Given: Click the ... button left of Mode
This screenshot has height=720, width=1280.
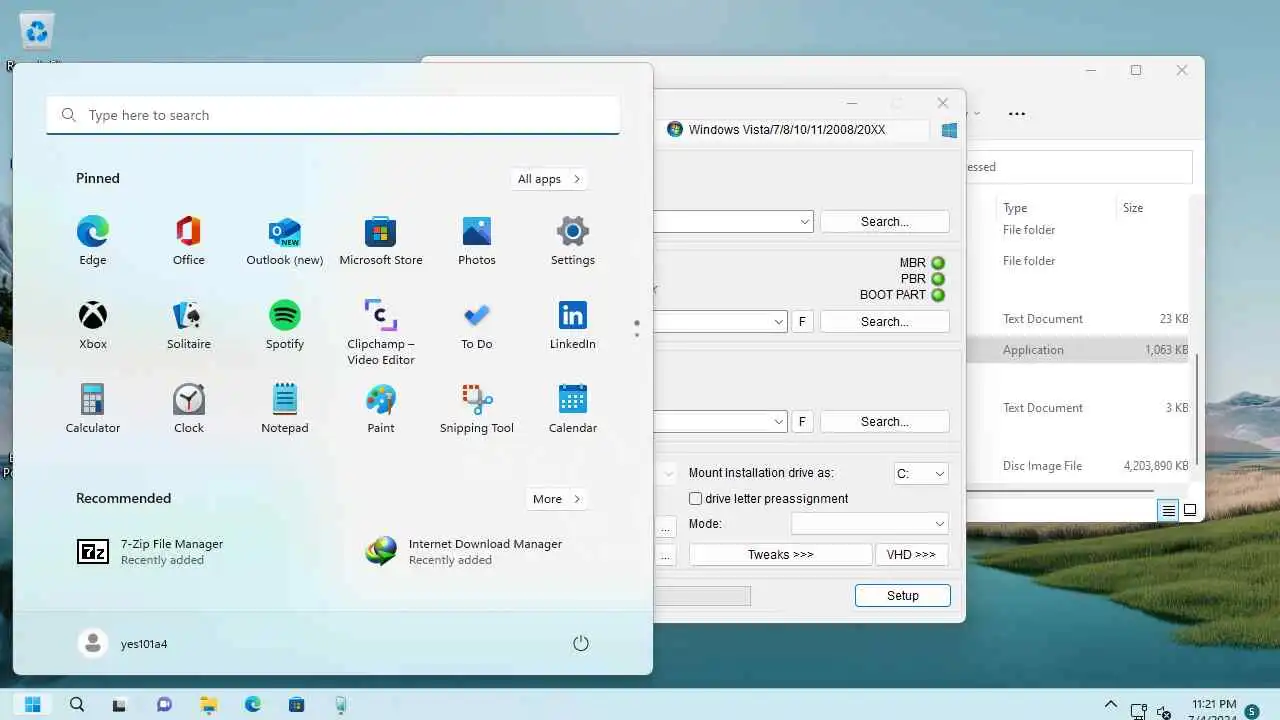Looking at the screenshot, I should (x=666, y=525).
